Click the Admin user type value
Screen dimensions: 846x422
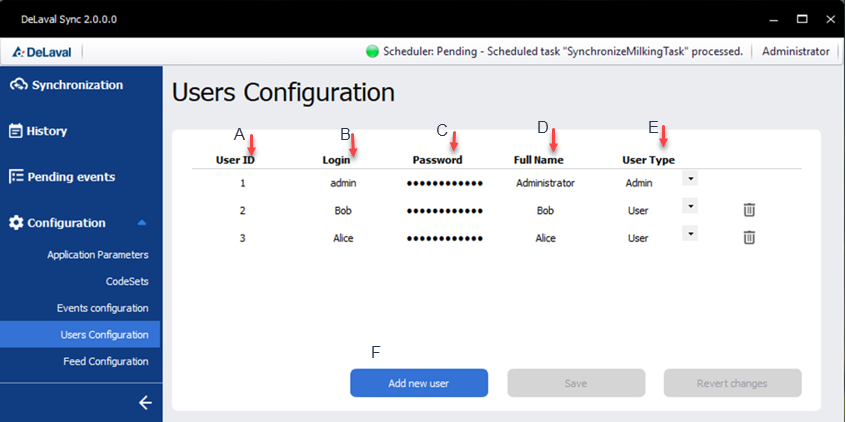tap(639, 183)
